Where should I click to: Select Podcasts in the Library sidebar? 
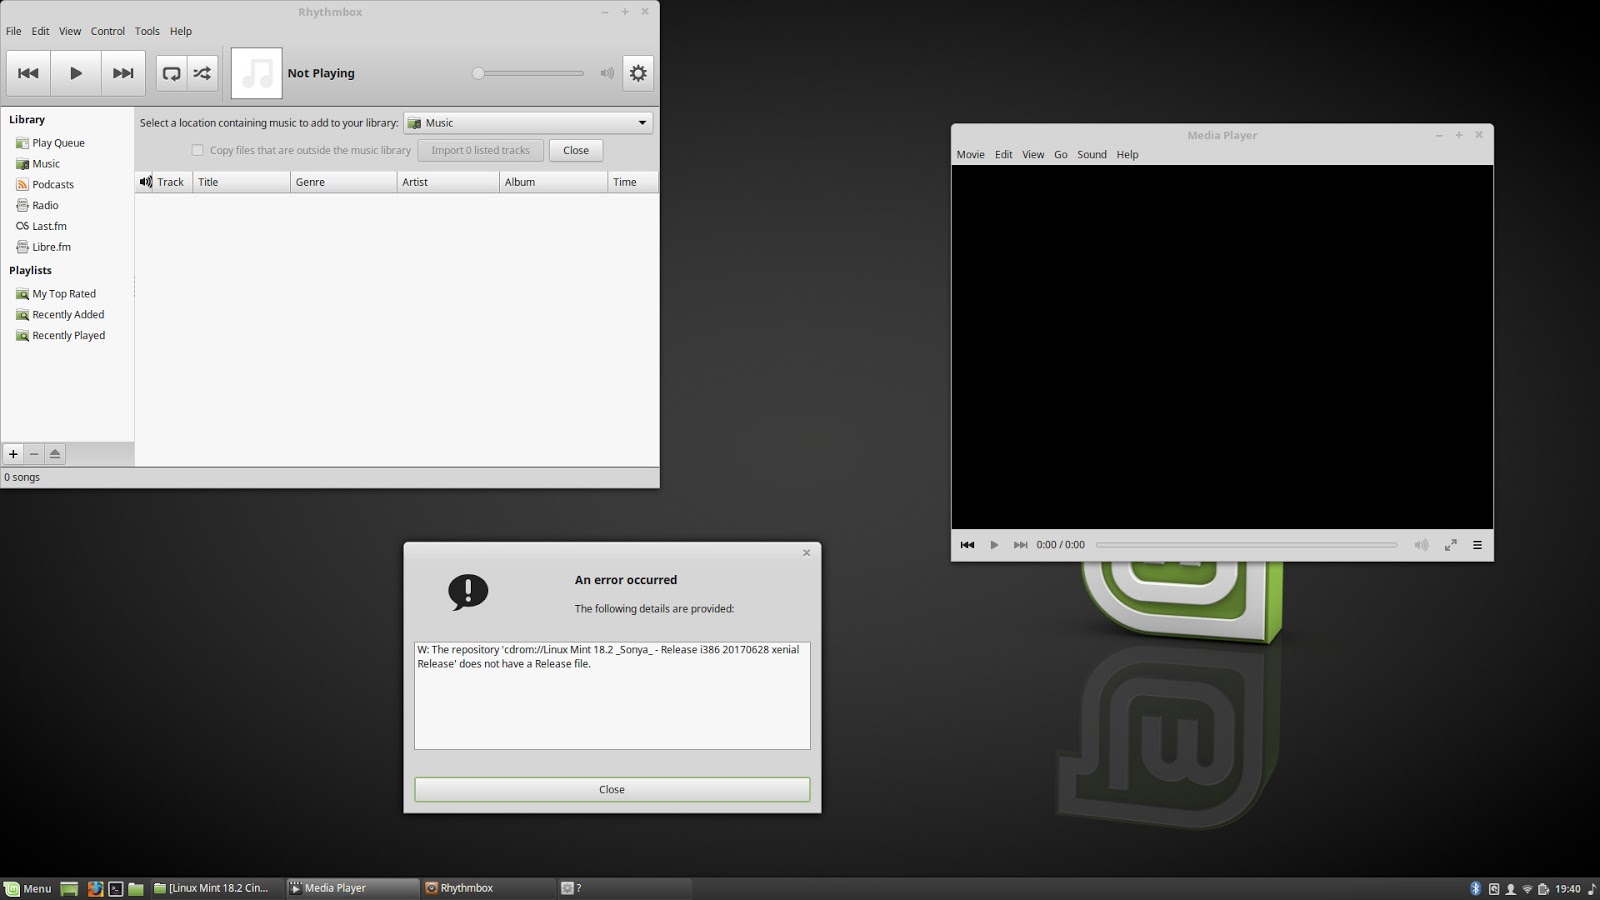pos(52,184)
